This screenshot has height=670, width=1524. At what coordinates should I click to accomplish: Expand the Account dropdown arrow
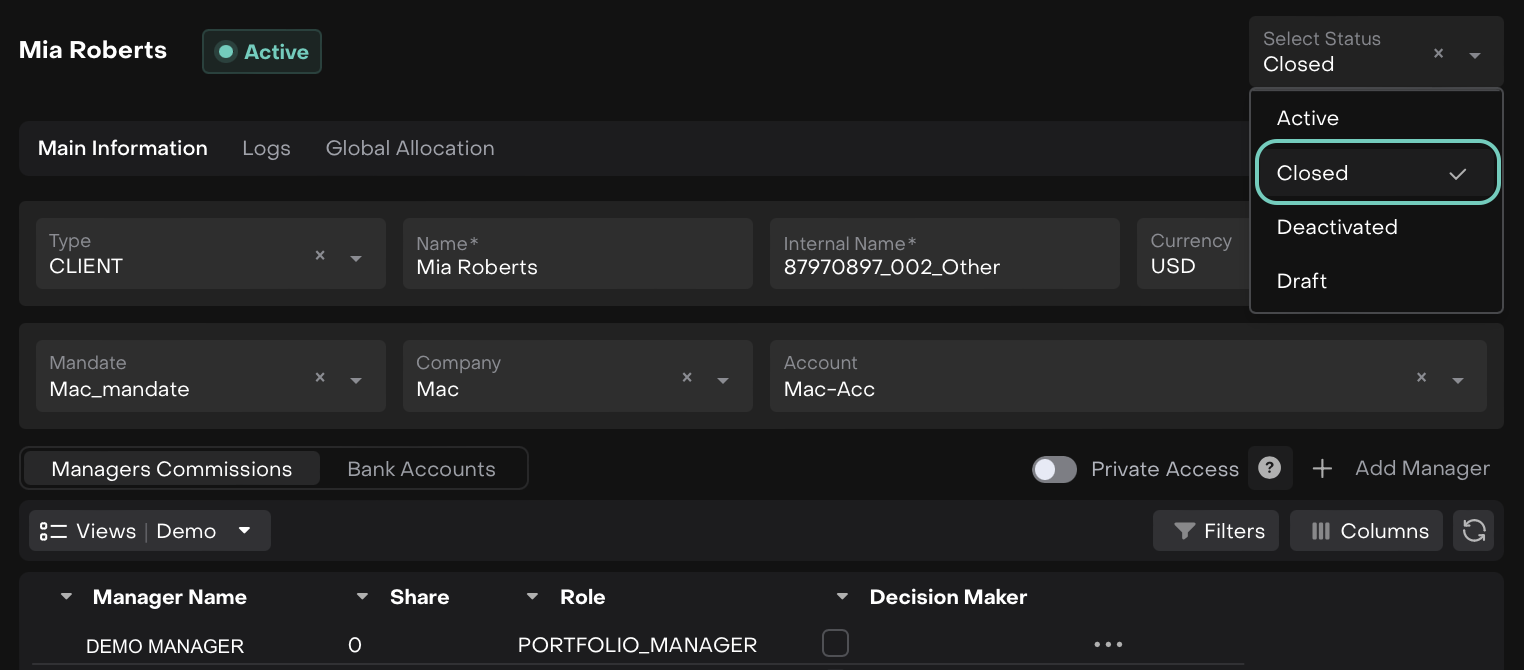coord(1458,380)
